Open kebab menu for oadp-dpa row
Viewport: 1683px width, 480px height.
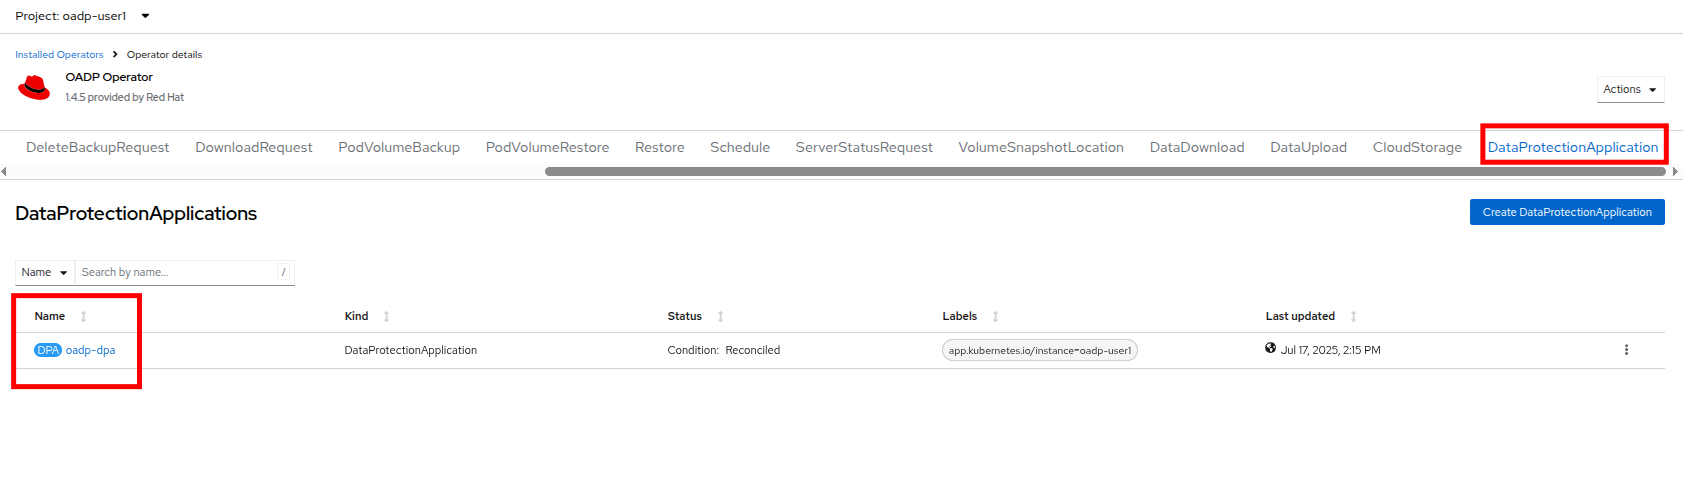[1626, 350]
